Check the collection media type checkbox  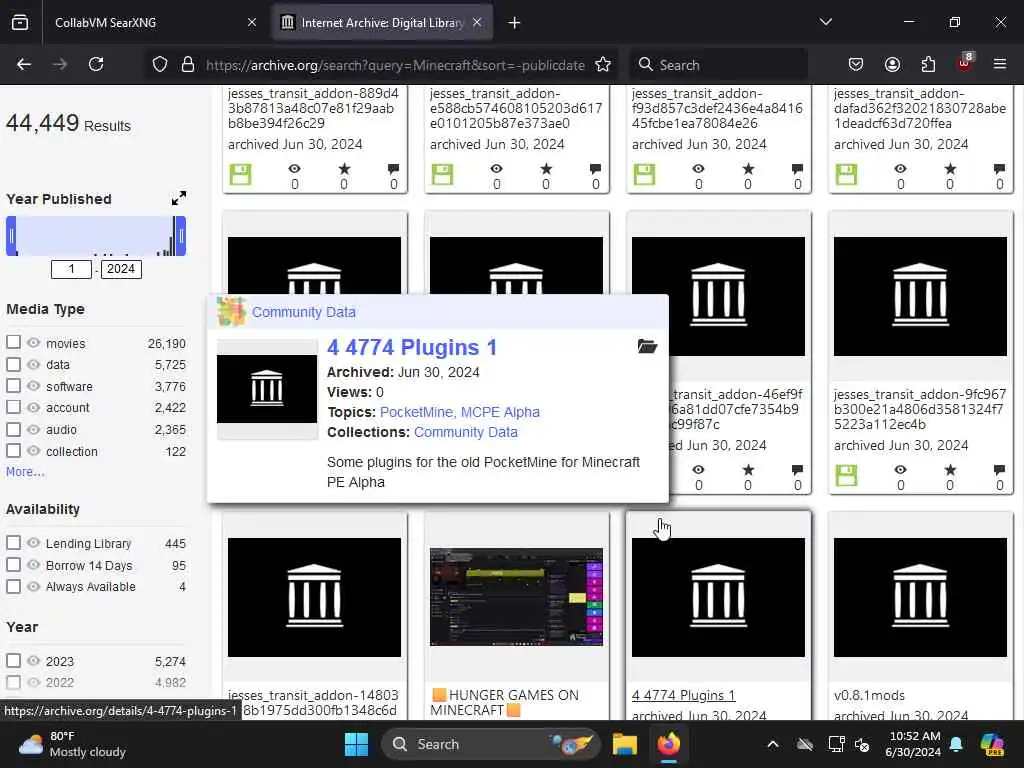click(x=13, y=451)
